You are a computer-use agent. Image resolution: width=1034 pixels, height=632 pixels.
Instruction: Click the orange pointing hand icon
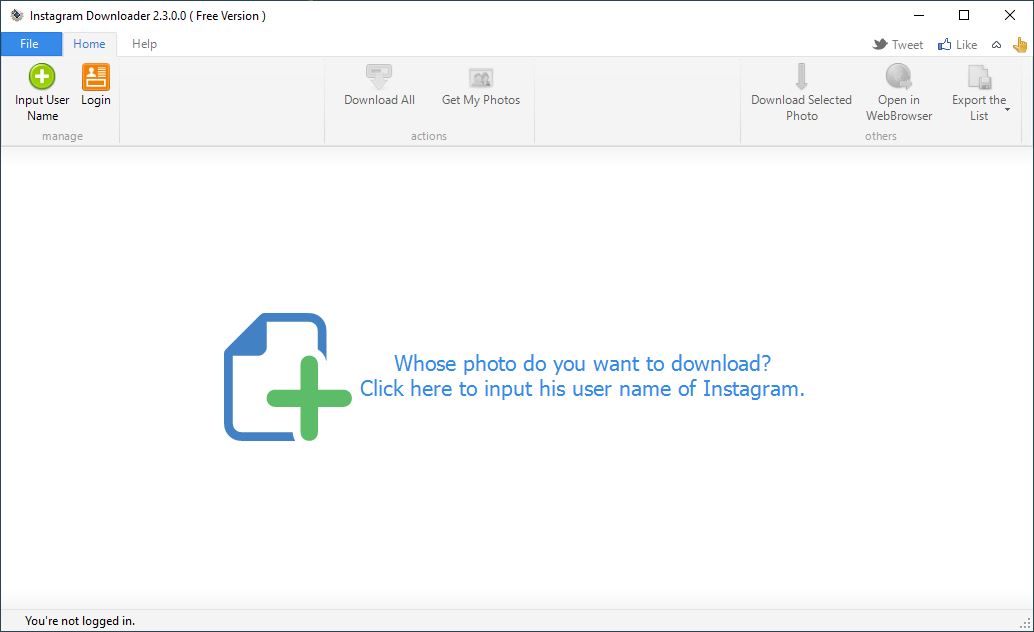[1020, 45]
